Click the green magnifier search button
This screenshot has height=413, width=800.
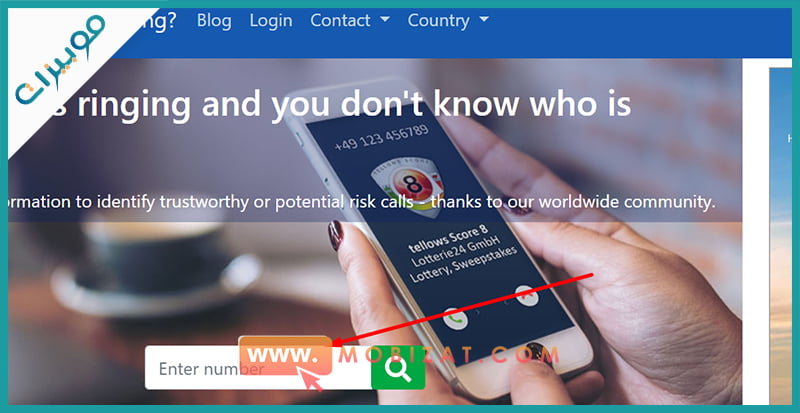(x=398, y=368)
